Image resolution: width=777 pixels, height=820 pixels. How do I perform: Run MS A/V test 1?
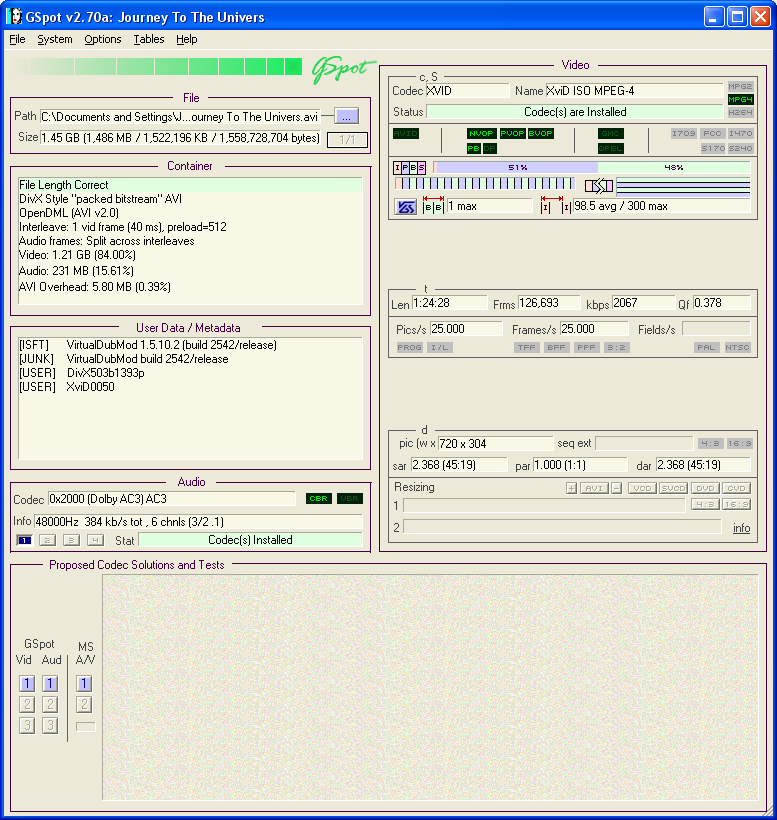click(84, 684)
